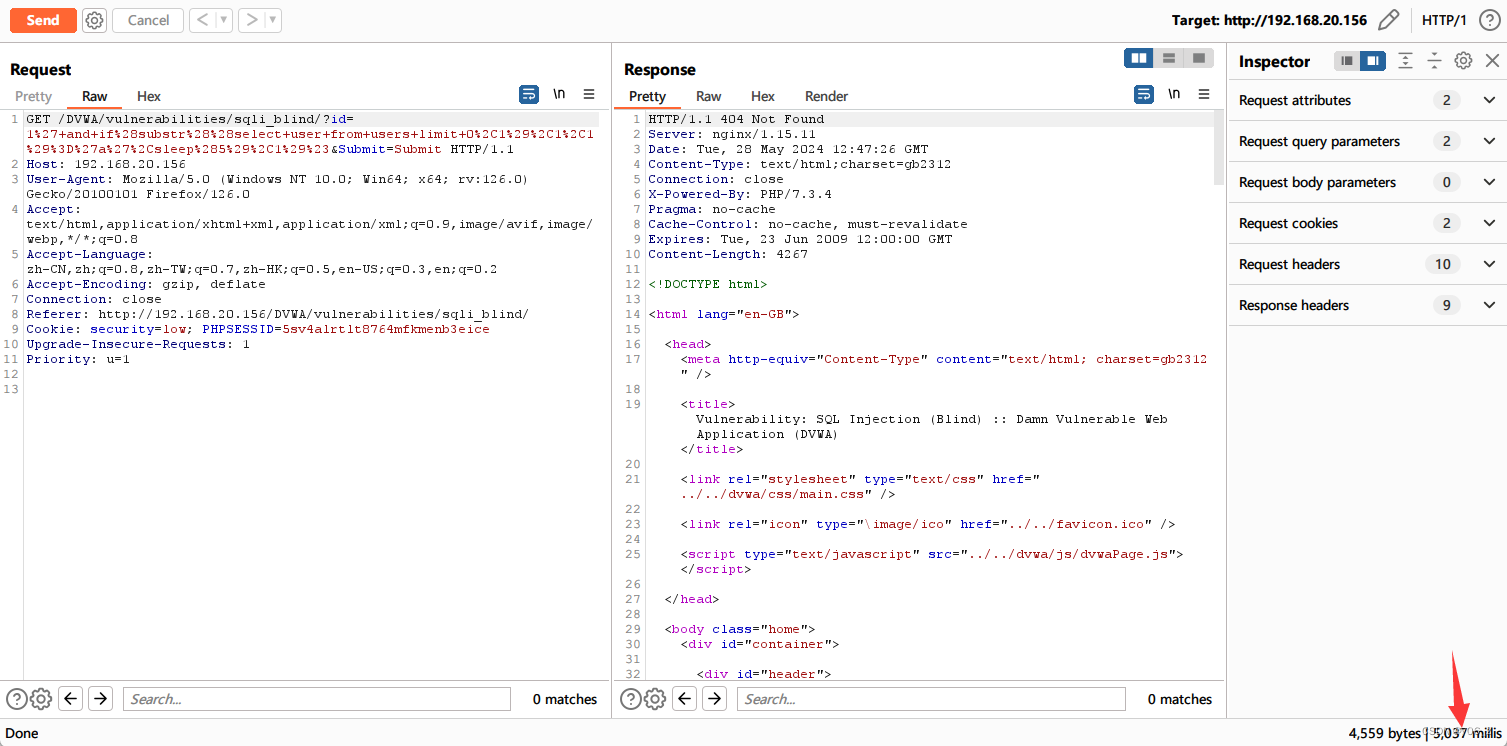Click the Response vertical scrollbar
Viewport: 1507px width, 746px height.
click(1219, 148)
